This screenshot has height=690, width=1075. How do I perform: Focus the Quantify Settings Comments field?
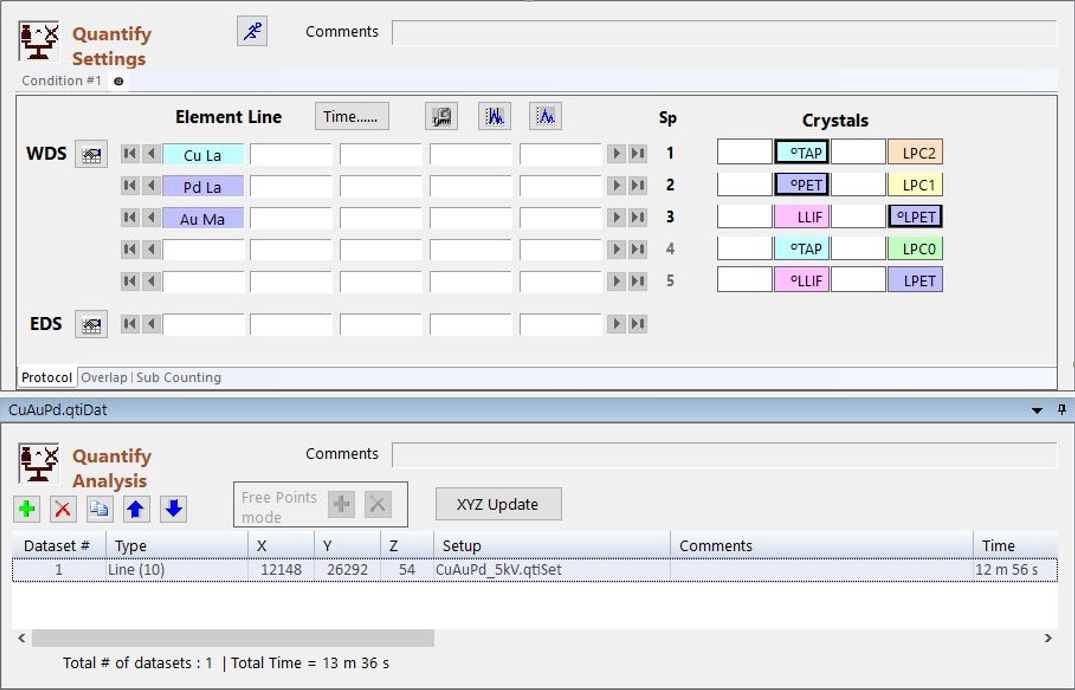[725, 32]
